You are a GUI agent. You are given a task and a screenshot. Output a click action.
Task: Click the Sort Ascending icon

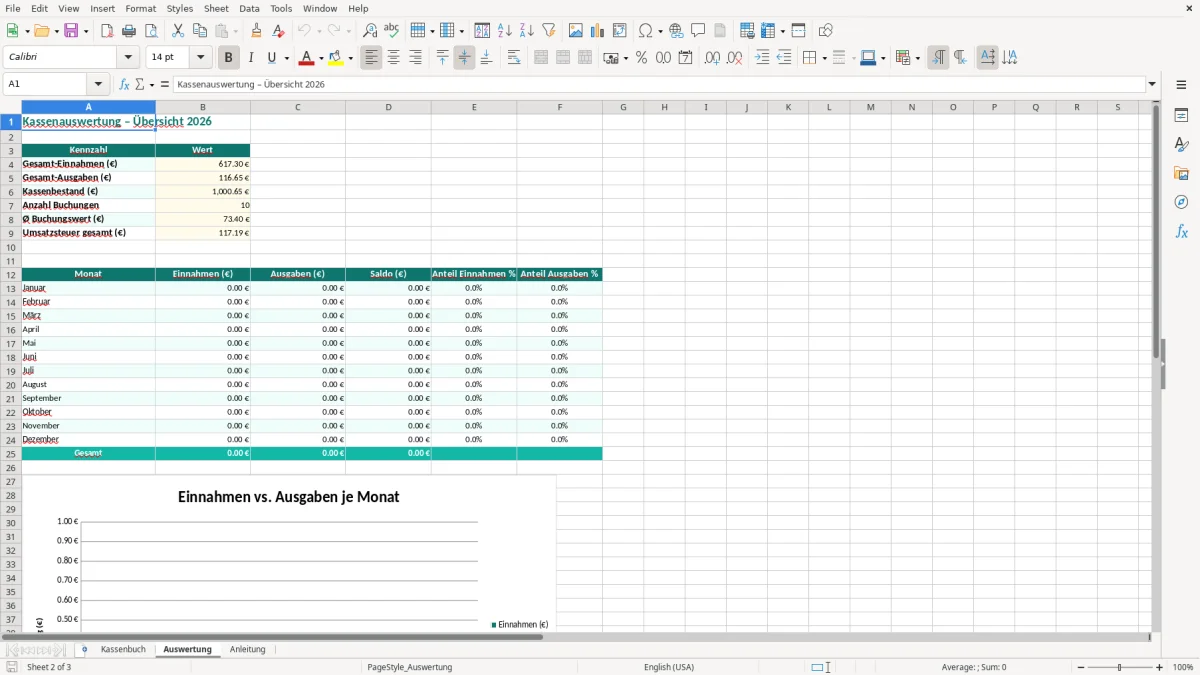click(505, 31)
